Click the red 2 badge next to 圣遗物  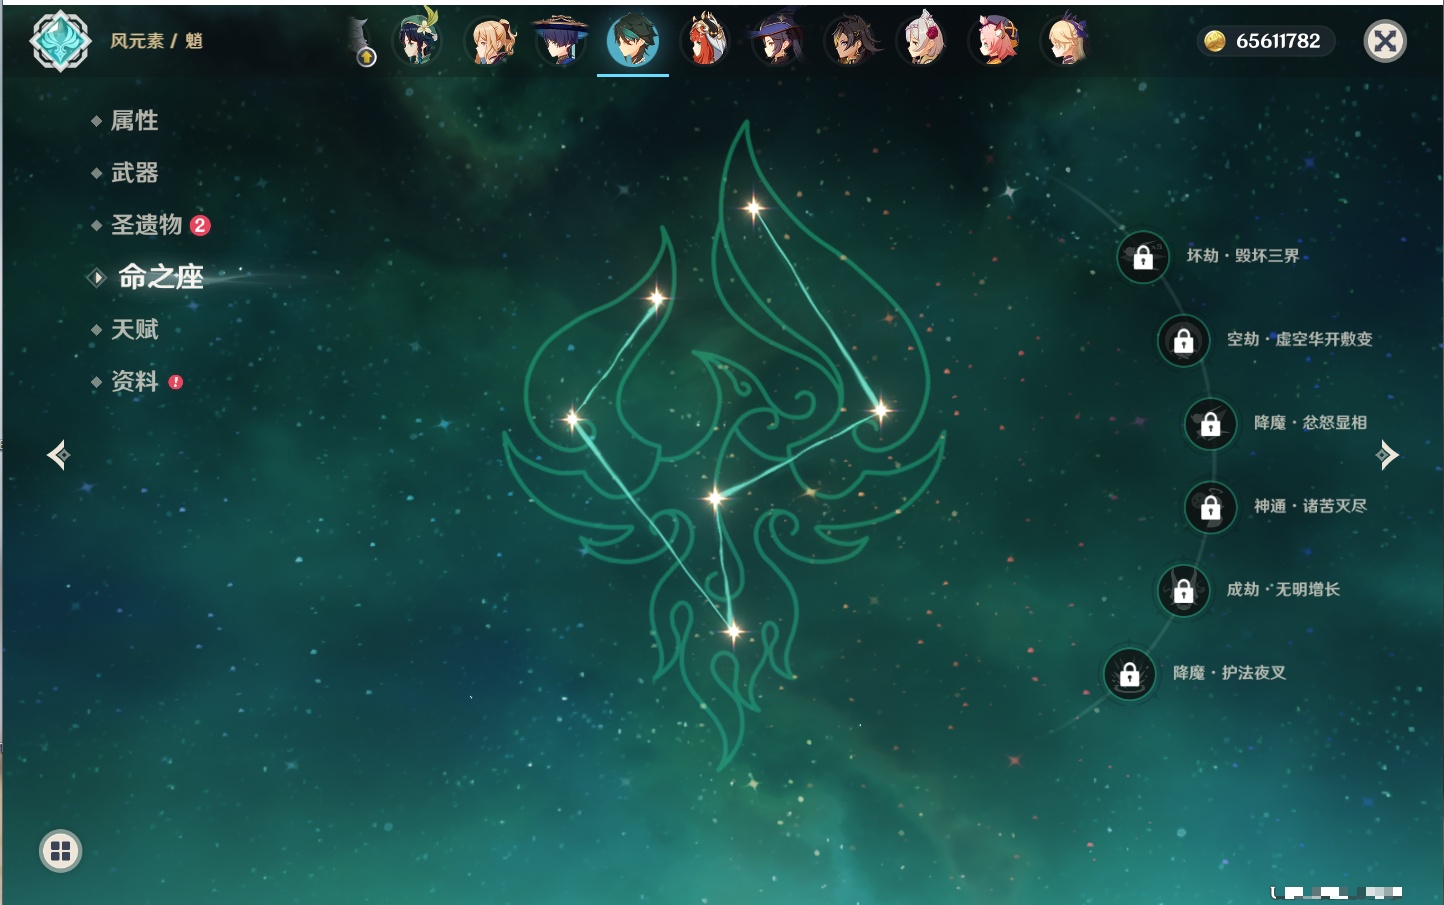200,225
